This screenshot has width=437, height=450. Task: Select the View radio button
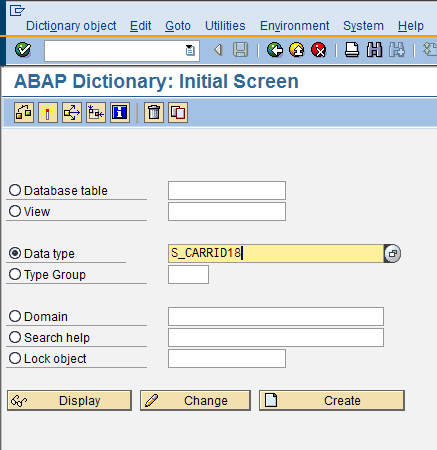click(15, 211)
